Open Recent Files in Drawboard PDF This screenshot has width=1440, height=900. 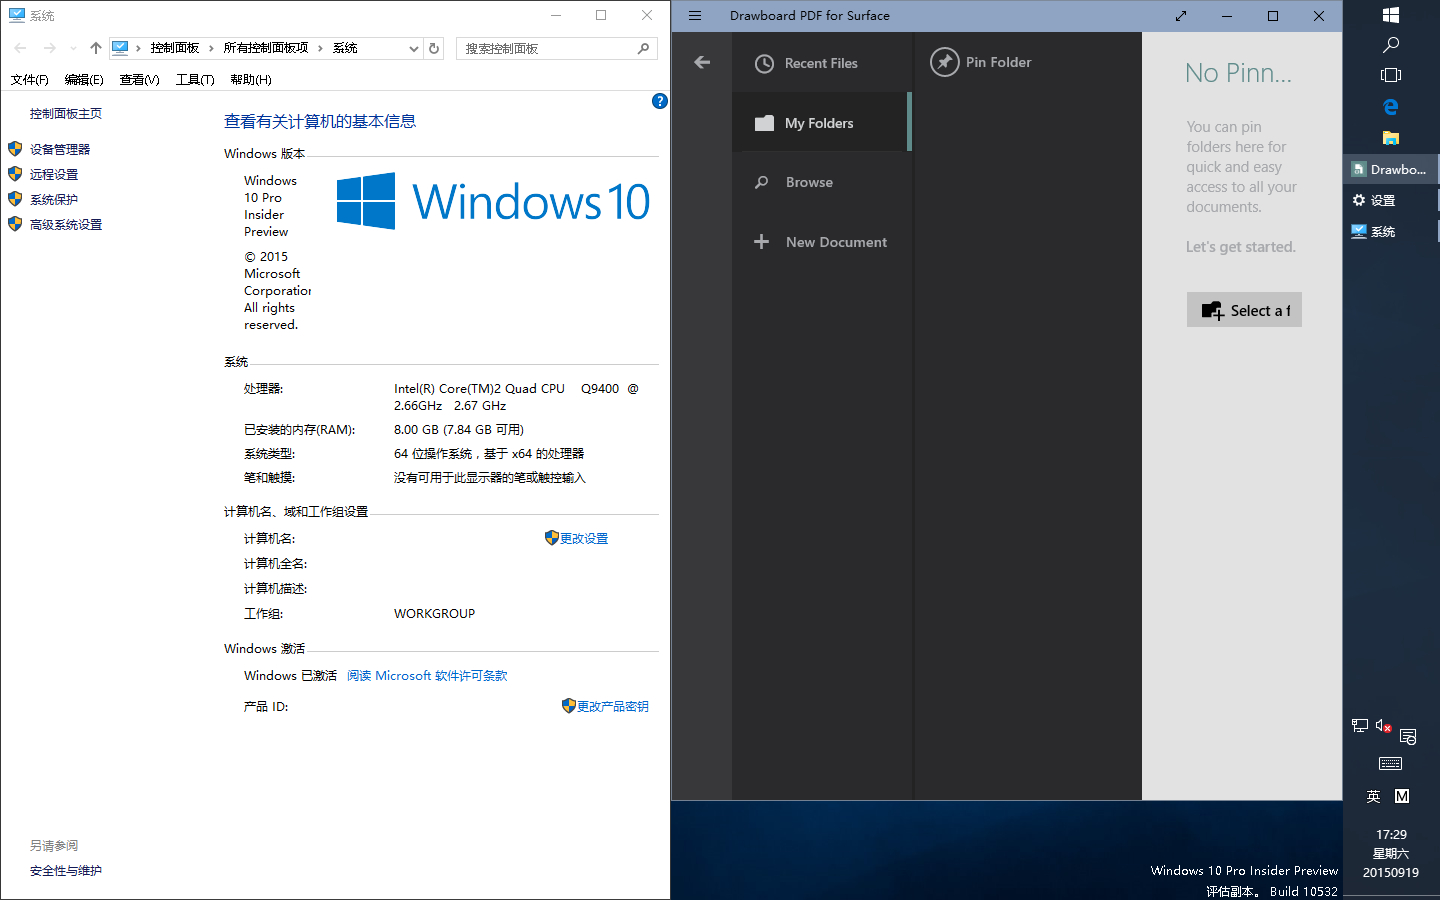tap(821, 63)
